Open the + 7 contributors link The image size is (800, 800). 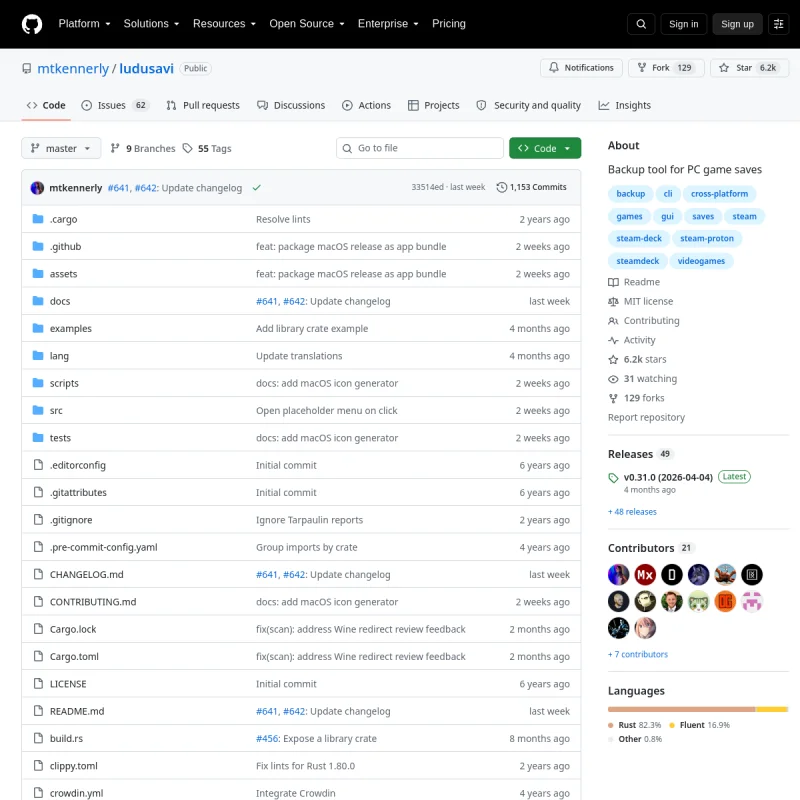click(x=638, y=654)
